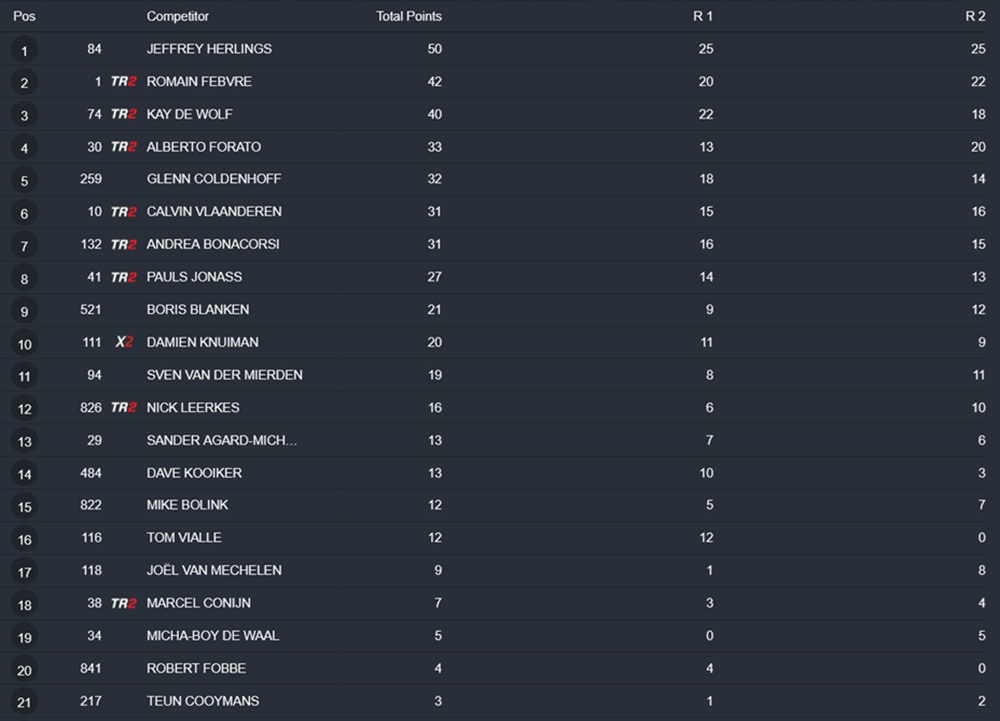
Task: Click the TR2 icon next to Nick Leerkes
Action: pos(123,407)
